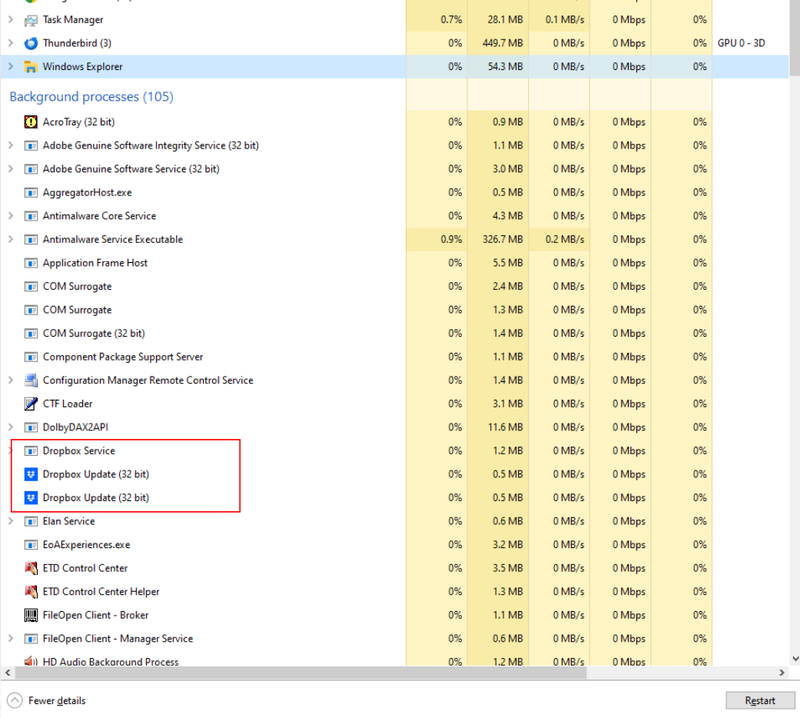Select the COM Surrogate 1.3 MB row

(394, 310)
